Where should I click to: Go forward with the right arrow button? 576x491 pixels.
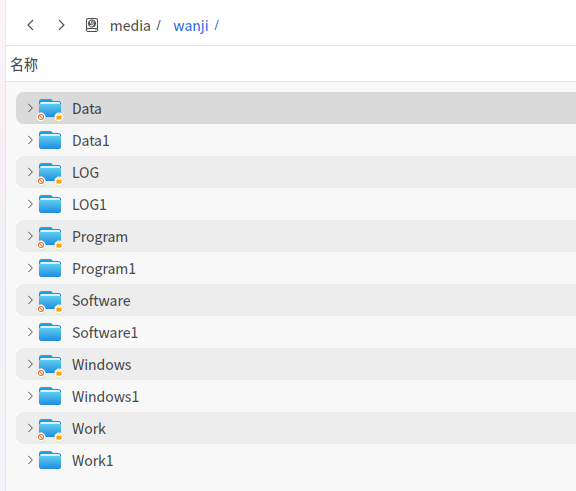pos(61,25)
